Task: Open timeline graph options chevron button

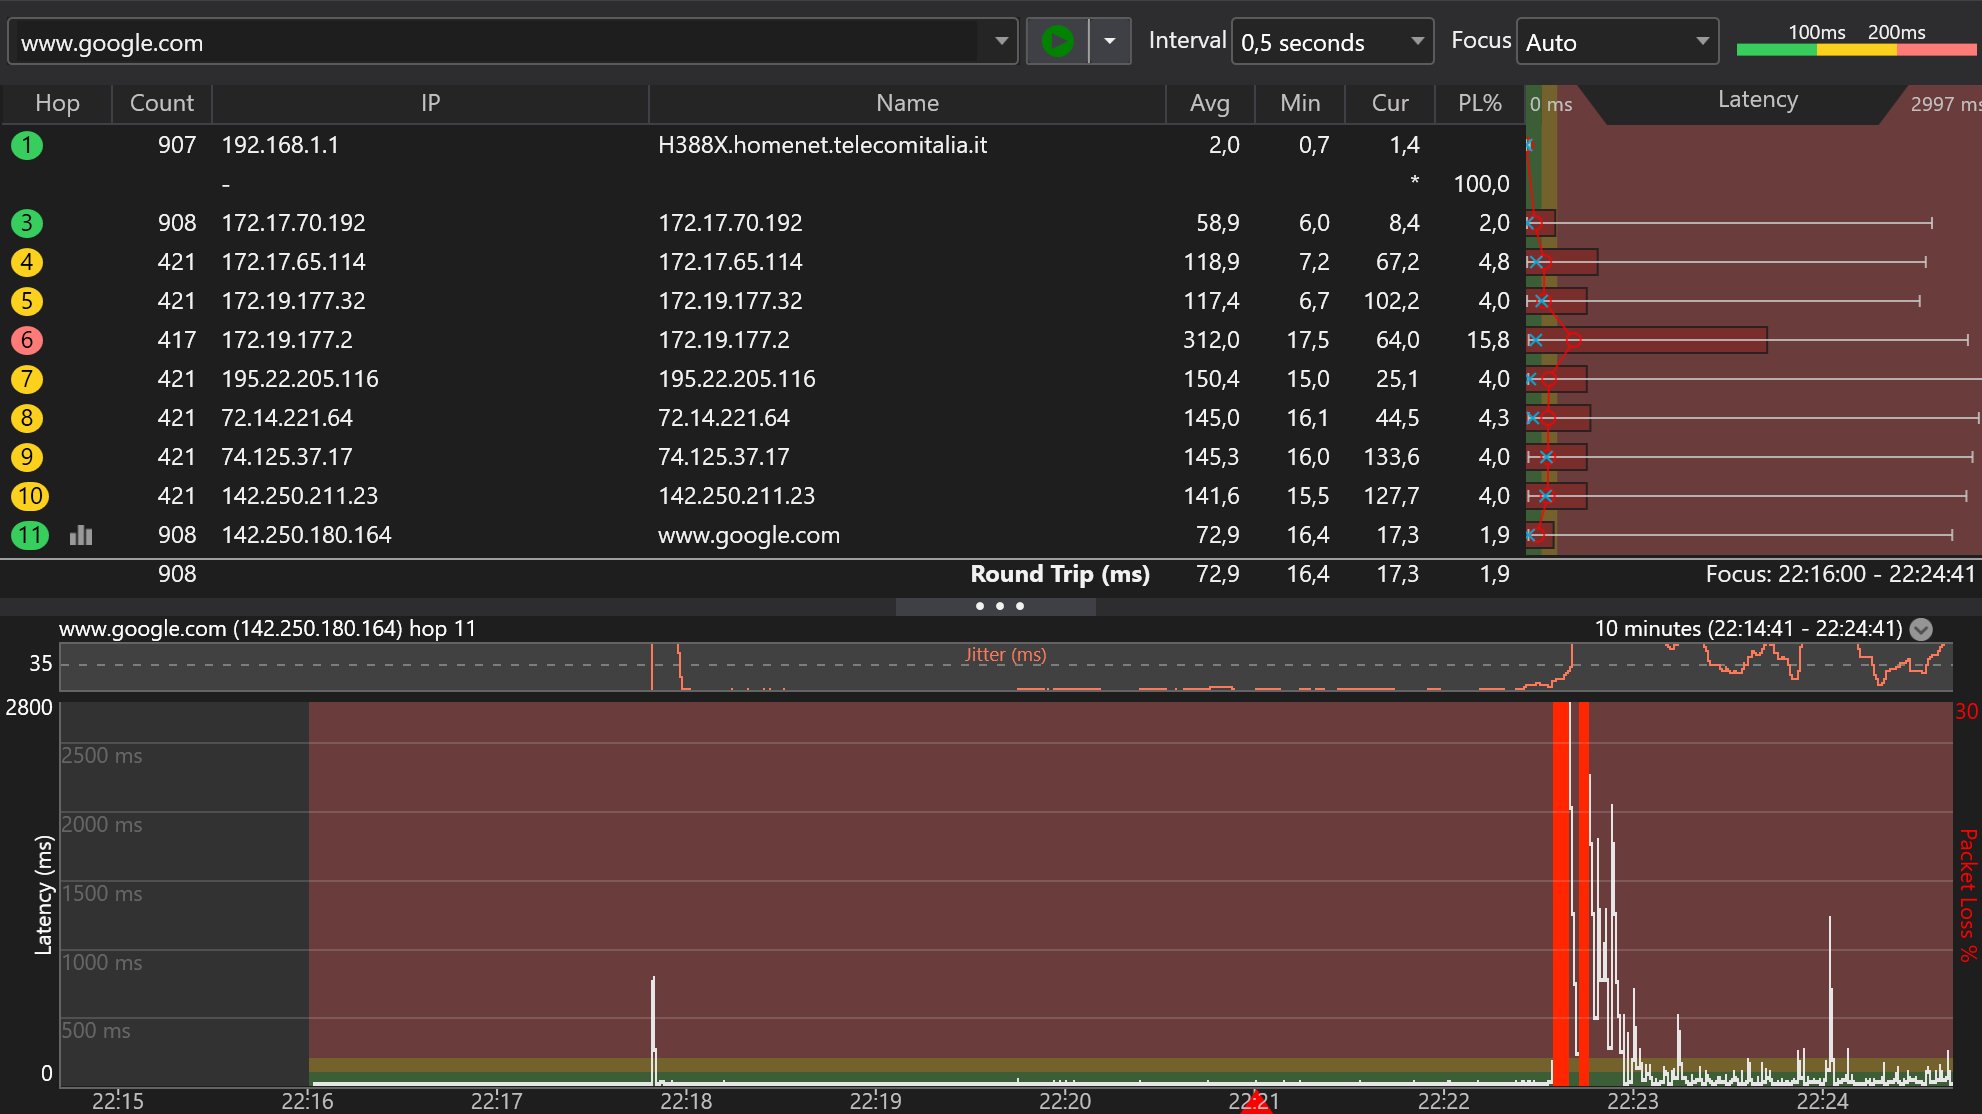Action: coord(1920,629)
